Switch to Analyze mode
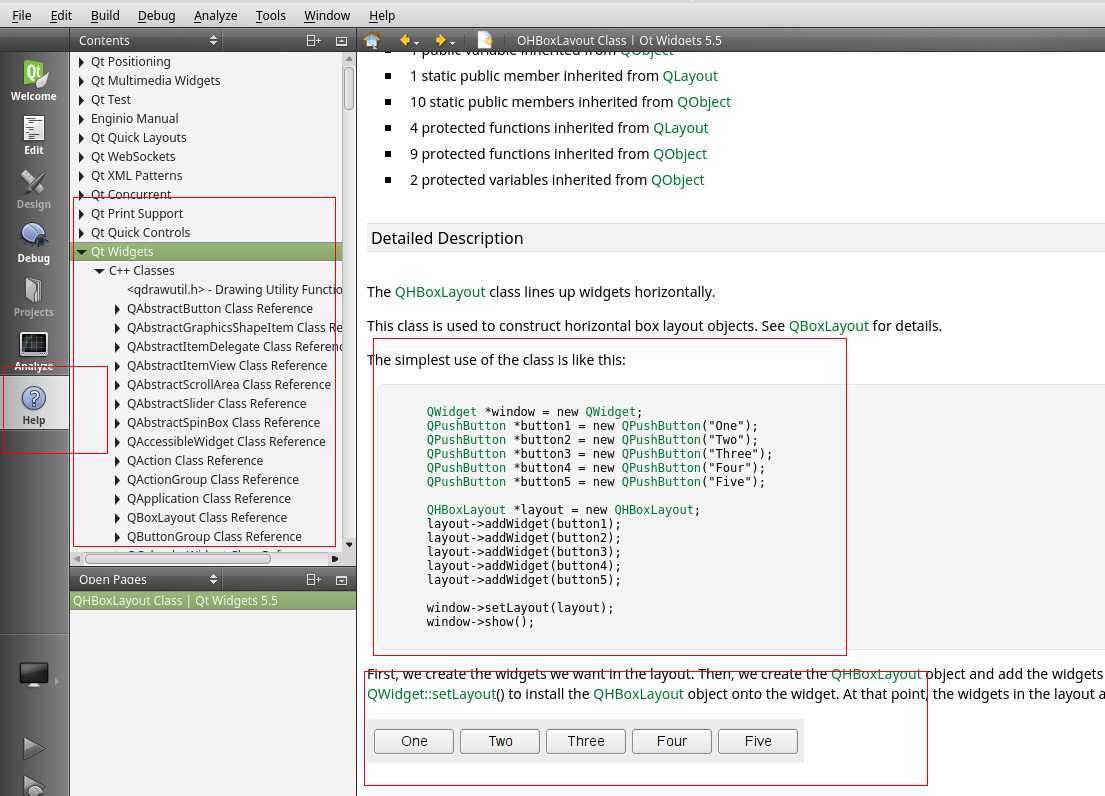 [x=33, y=352]
